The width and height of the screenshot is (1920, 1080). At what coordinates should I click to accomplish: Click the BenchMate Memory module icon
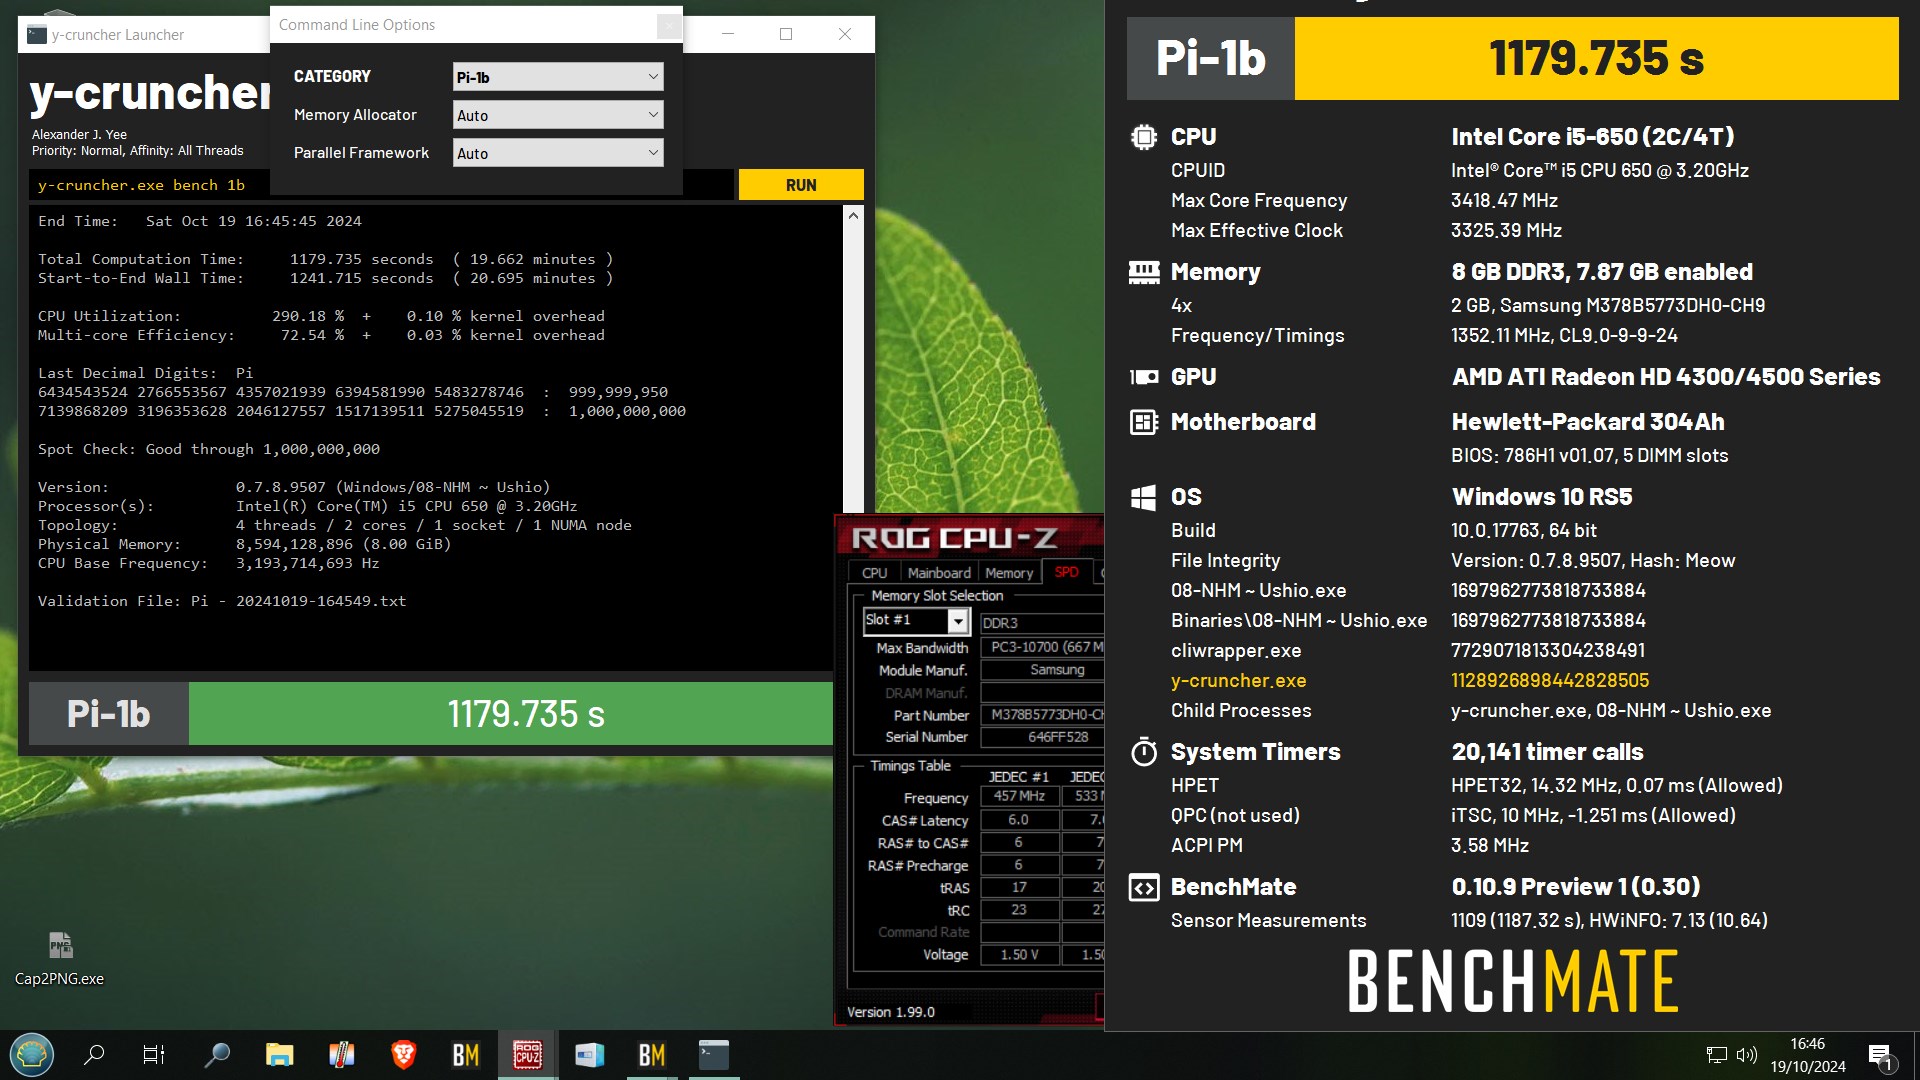[x=1143, y=272]
